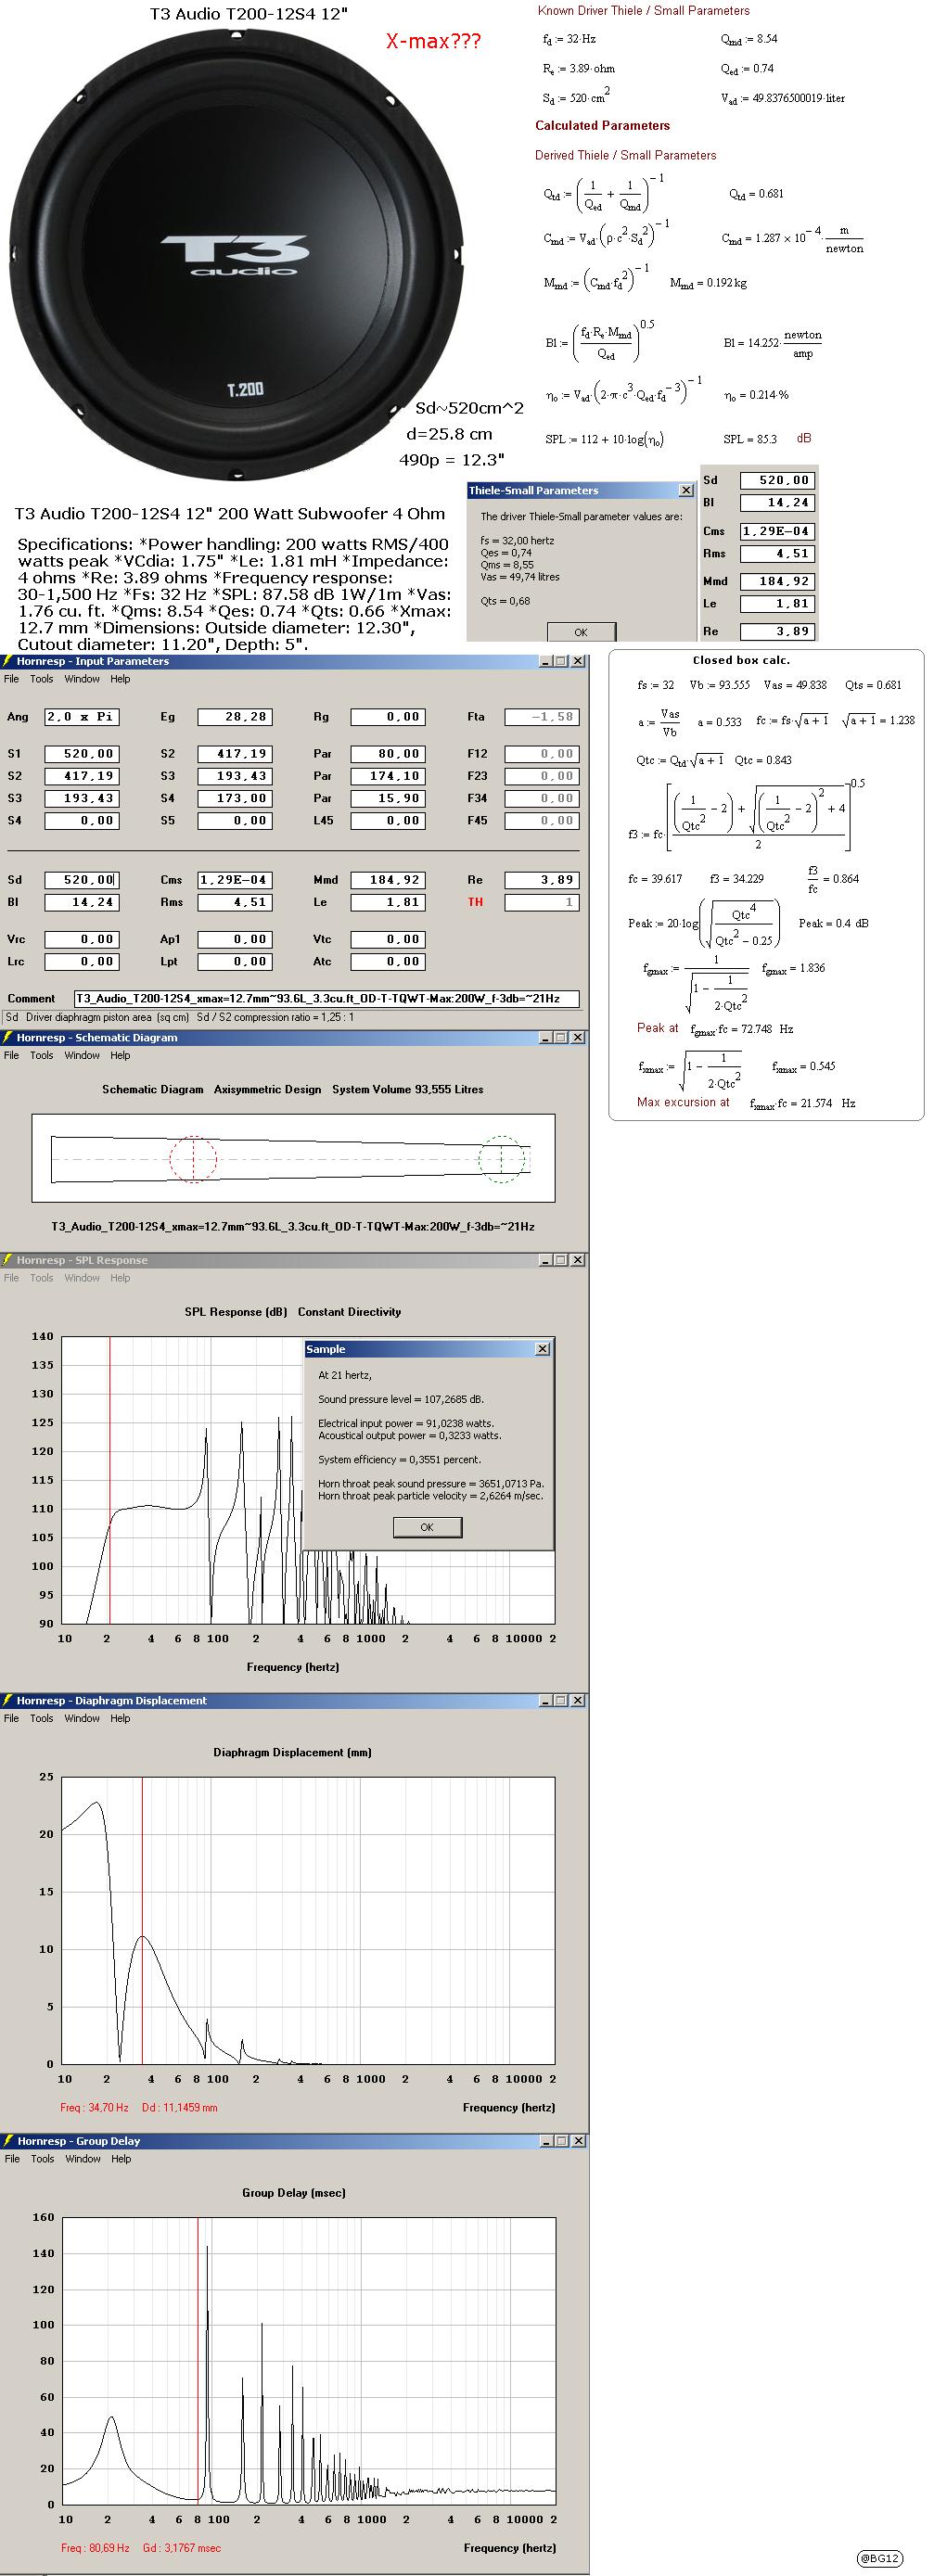Image resolution: width=934 pixels, height=2576 pixels.
Task: Click the red marker line in Group Delay chart
Action: coord(198,2360)
